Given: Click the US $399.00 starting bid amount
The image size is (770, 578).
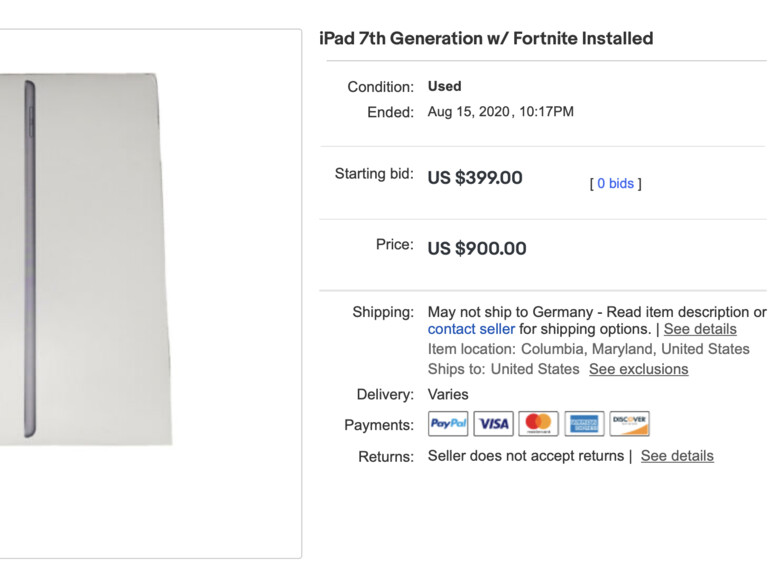Looking at the screenshot, I should point(475,178).
